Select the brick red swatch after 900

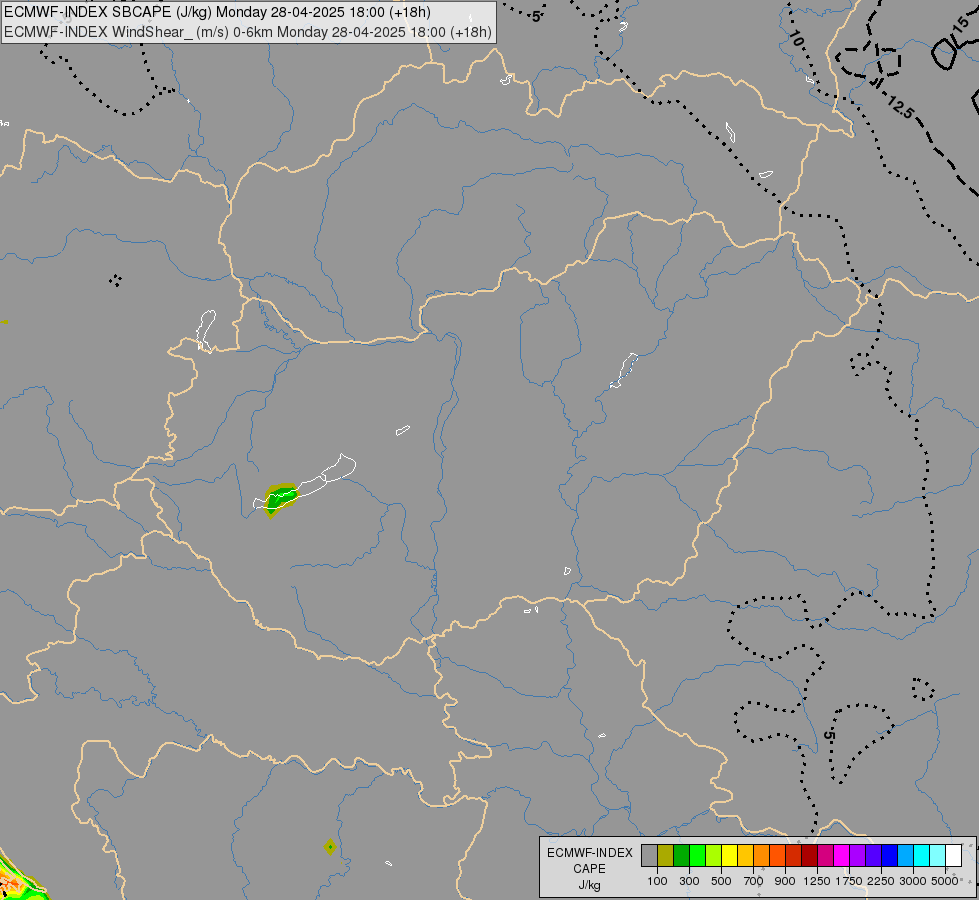point(794,855)
